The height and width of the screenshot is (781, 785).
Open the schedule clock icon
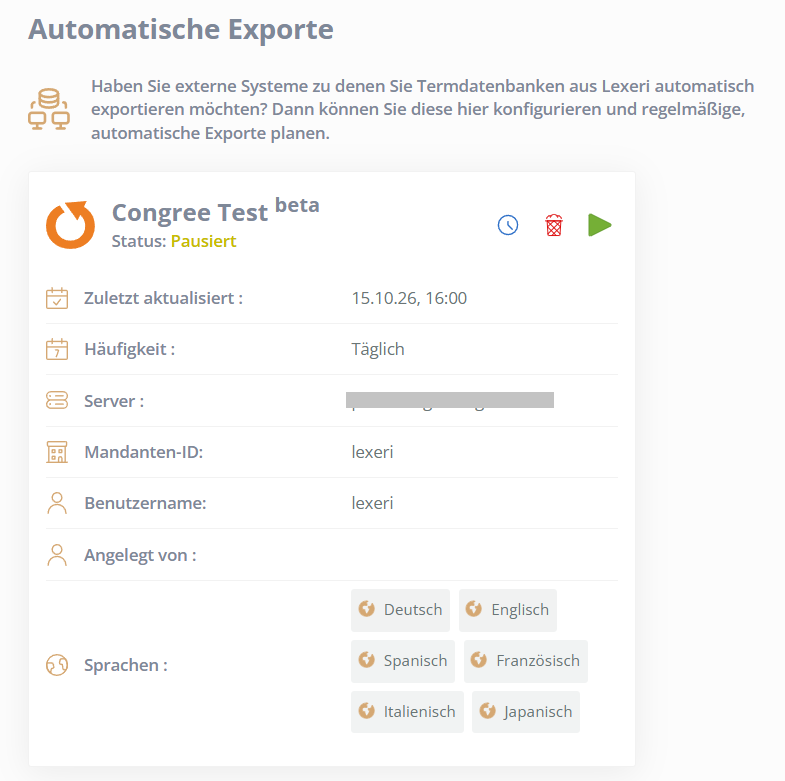click(508, 225)
